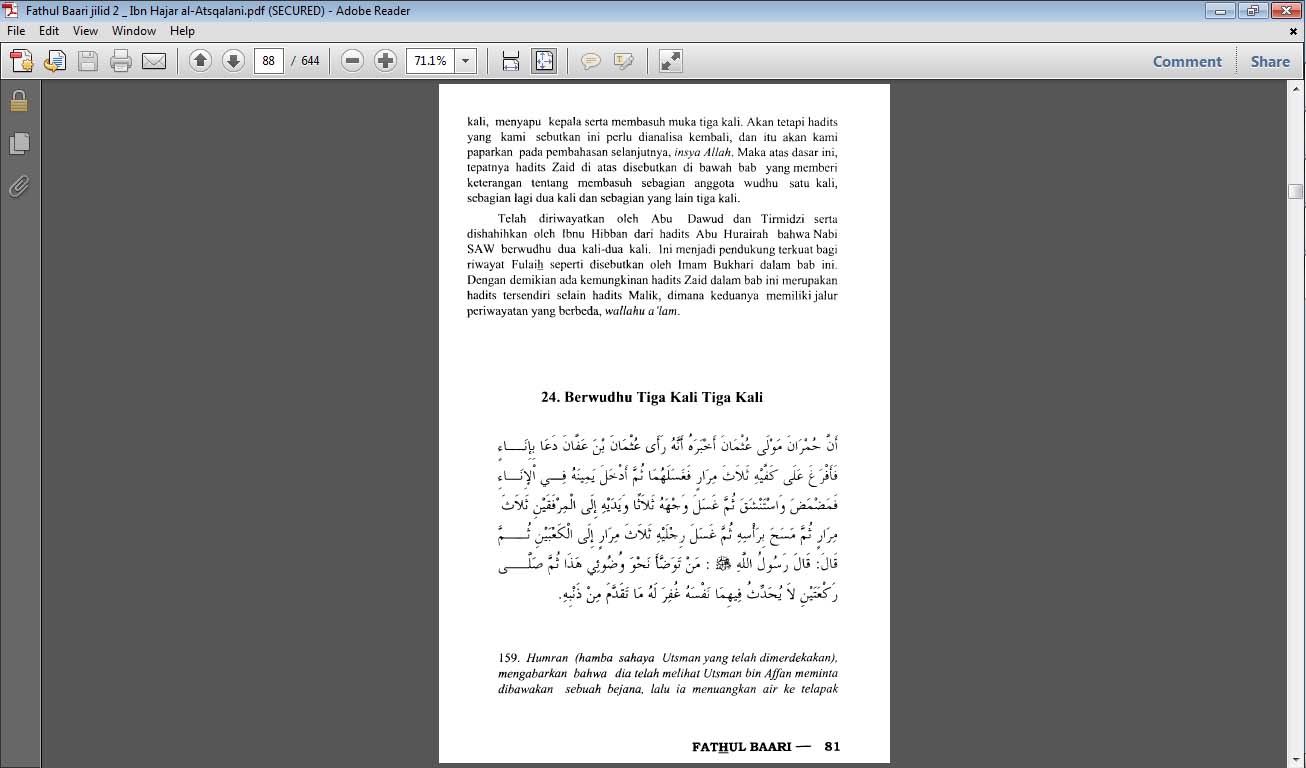This screenshot has width=1306, height=768.
Task: Toggle Fit Width page display
Action: (509, 60)
